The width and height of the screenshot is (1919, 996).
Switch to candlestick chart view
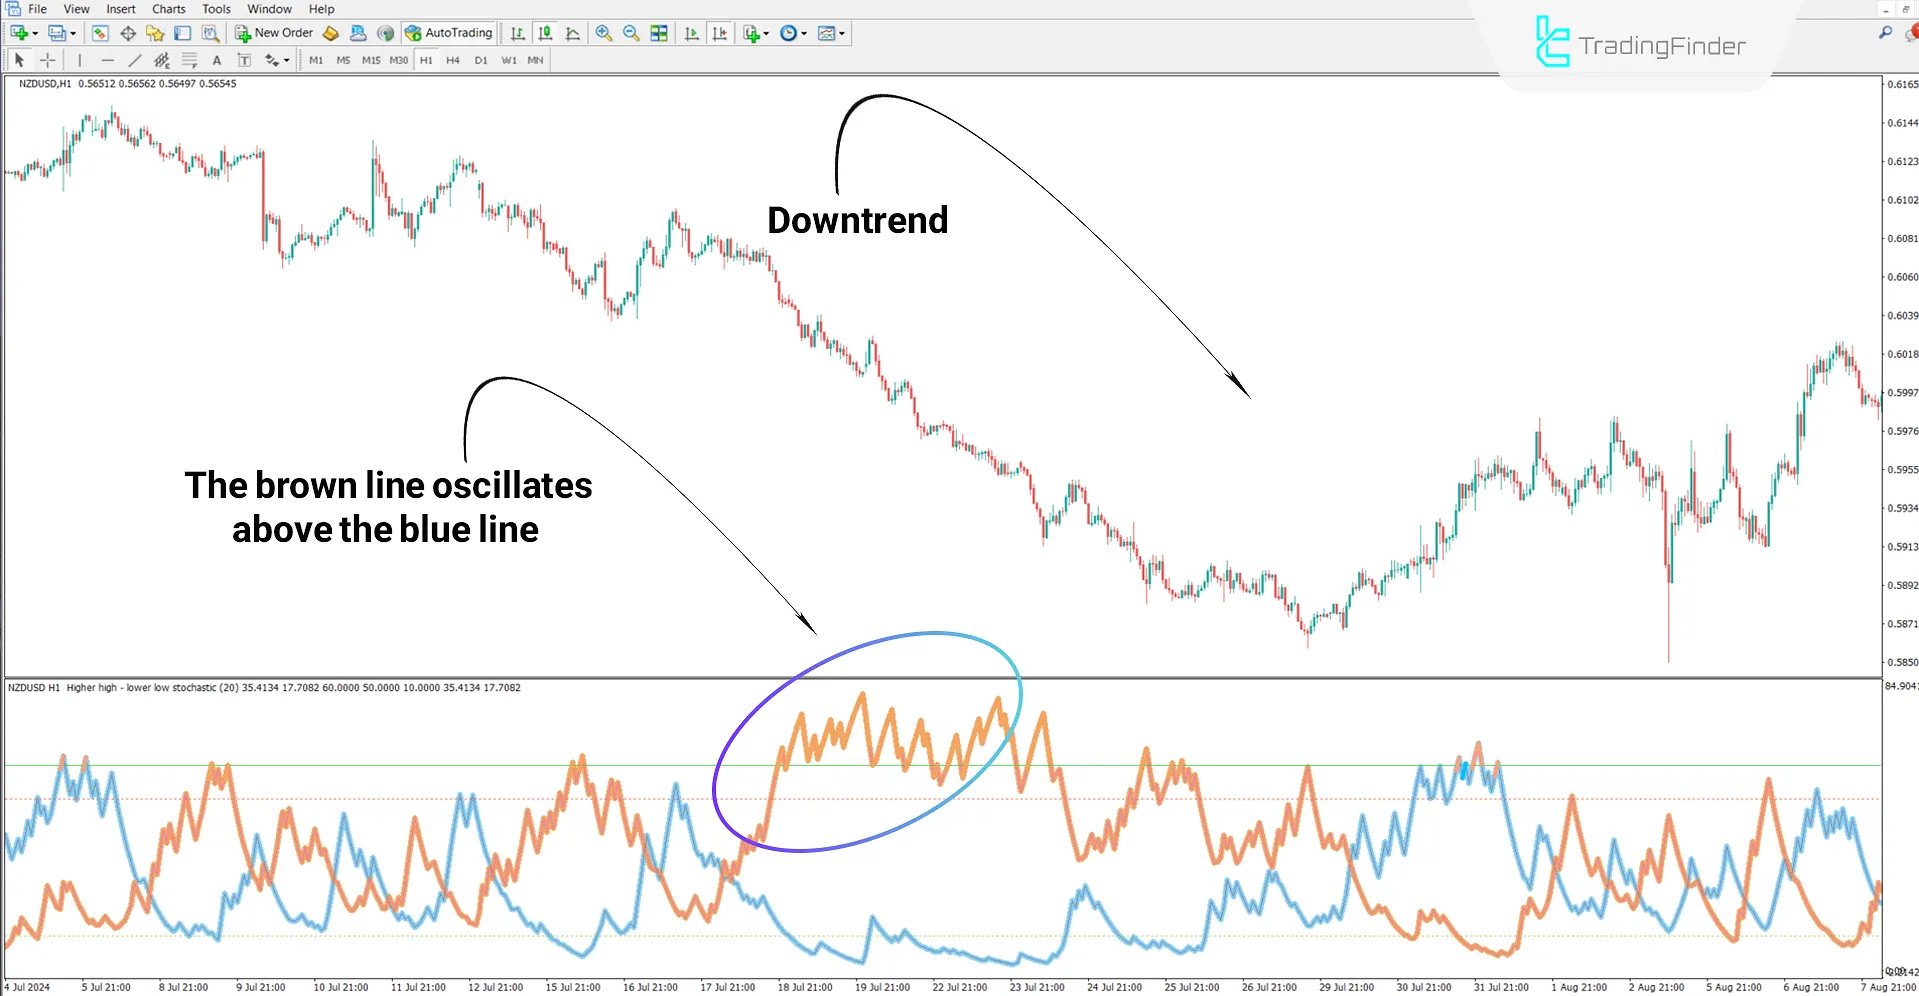[x=545, y=33]
